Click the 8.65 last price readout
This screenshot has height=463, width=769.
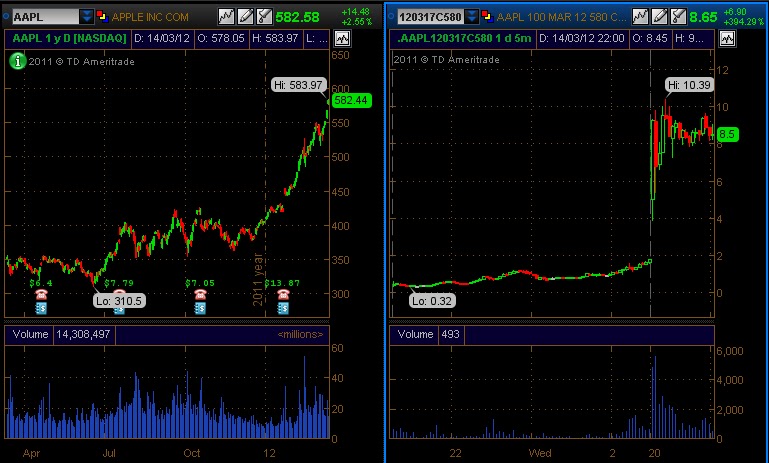click(703, 17)
